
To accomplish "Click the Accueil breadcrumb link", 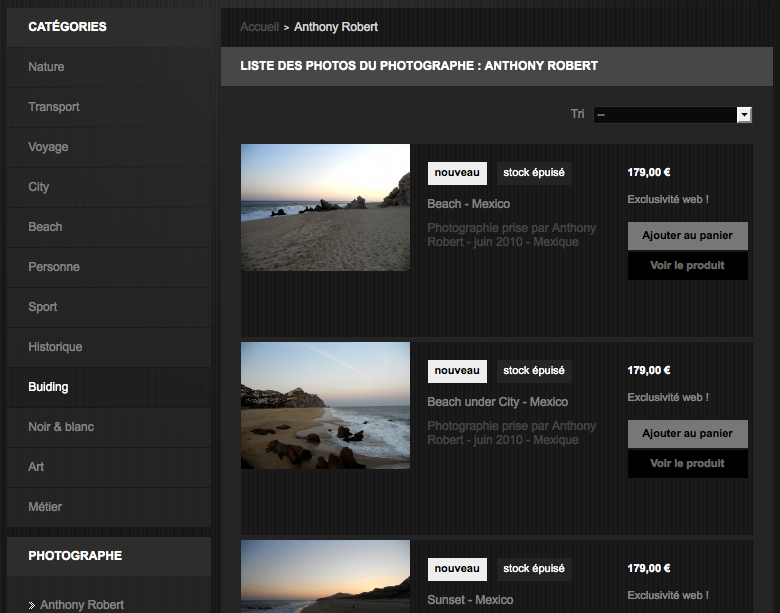I will pyautogui.click(x=259, y=27).
